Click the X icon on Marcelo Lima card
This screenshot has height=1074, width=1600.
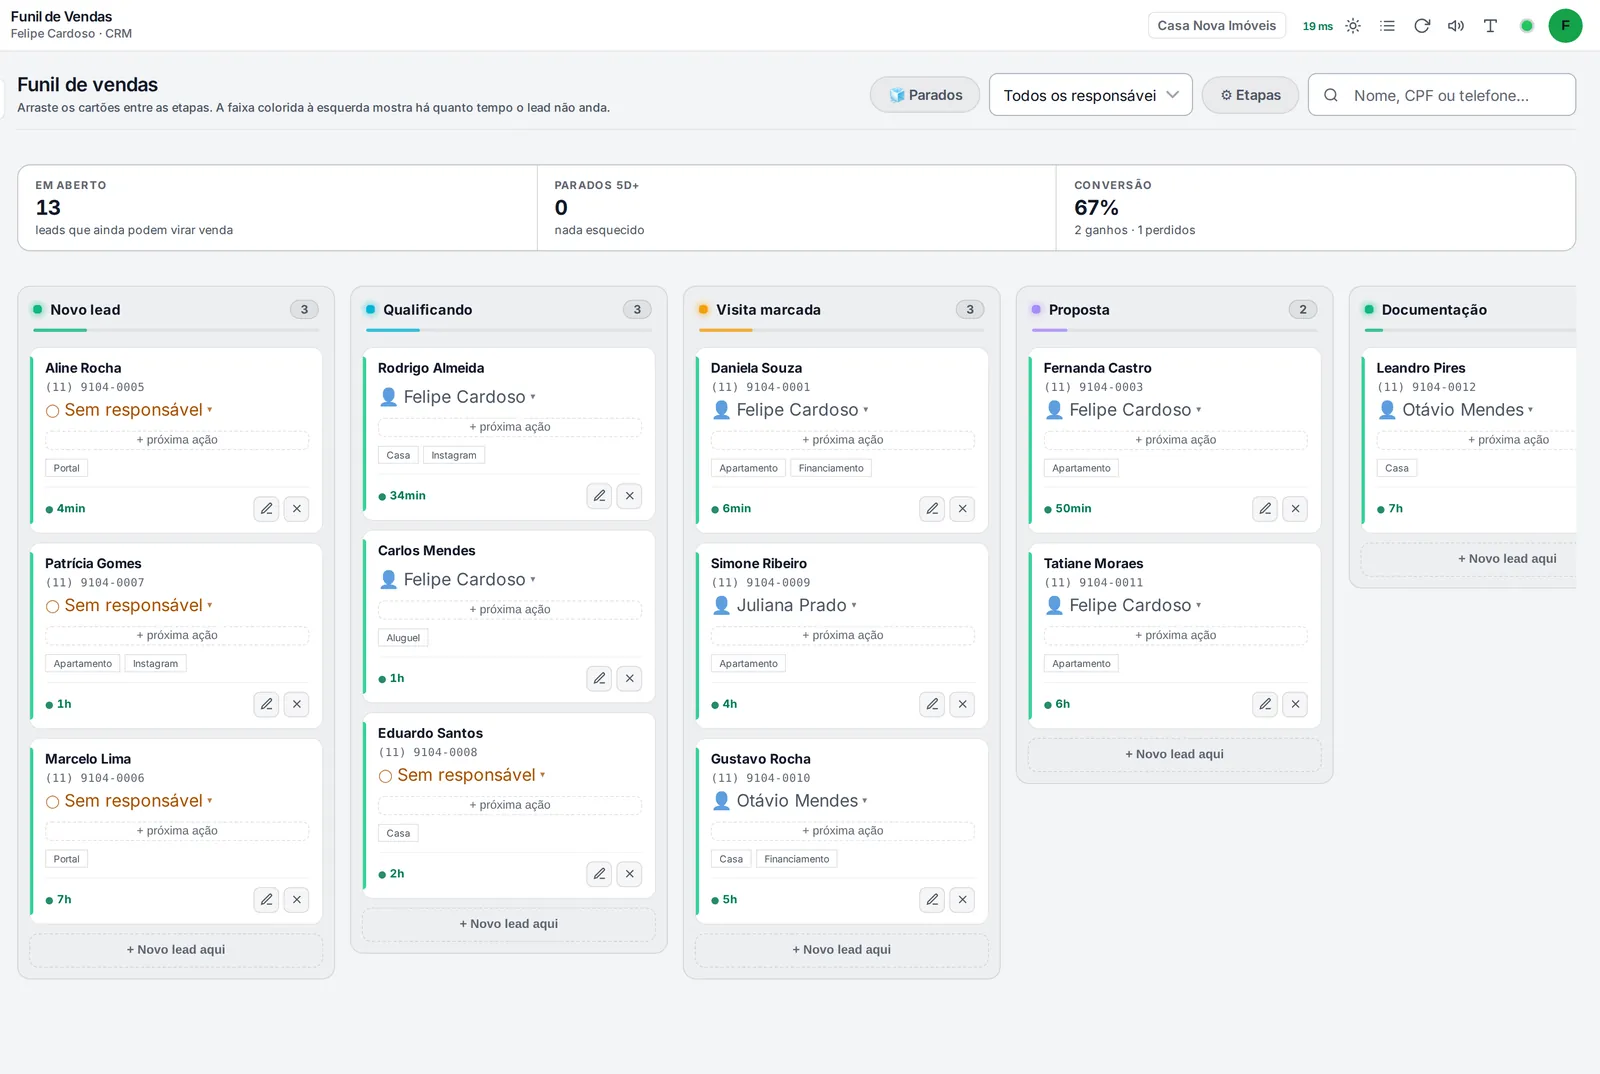point(297,900)
